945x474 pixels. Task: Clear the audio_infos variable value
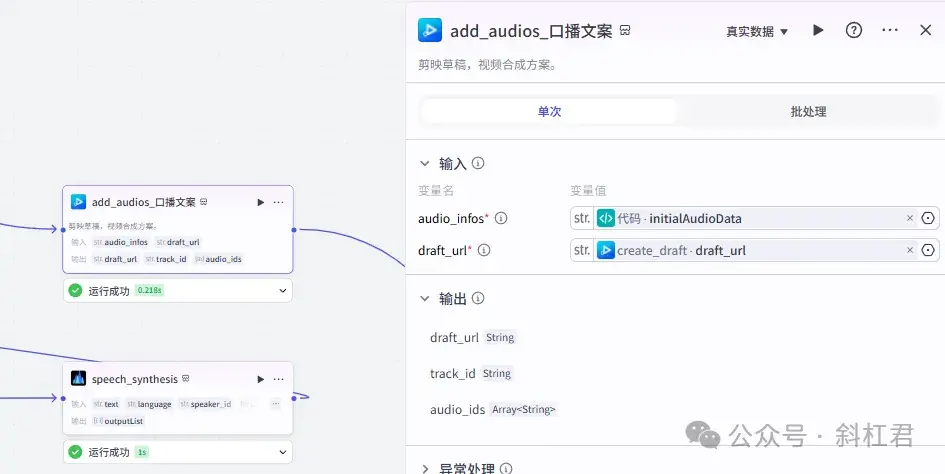tap(910, 218)
